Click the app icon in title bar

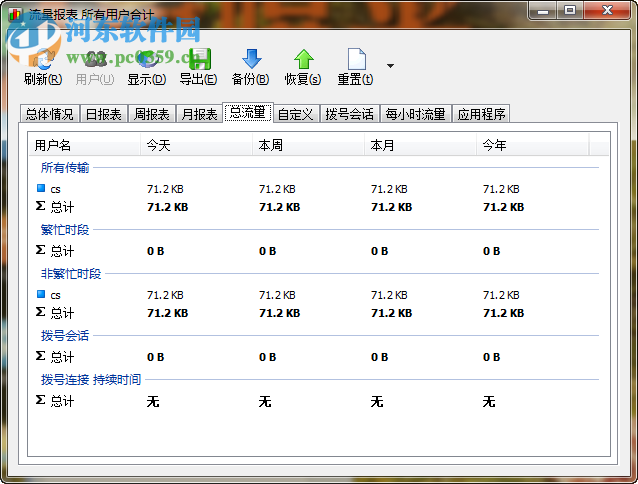pos(15,15)
